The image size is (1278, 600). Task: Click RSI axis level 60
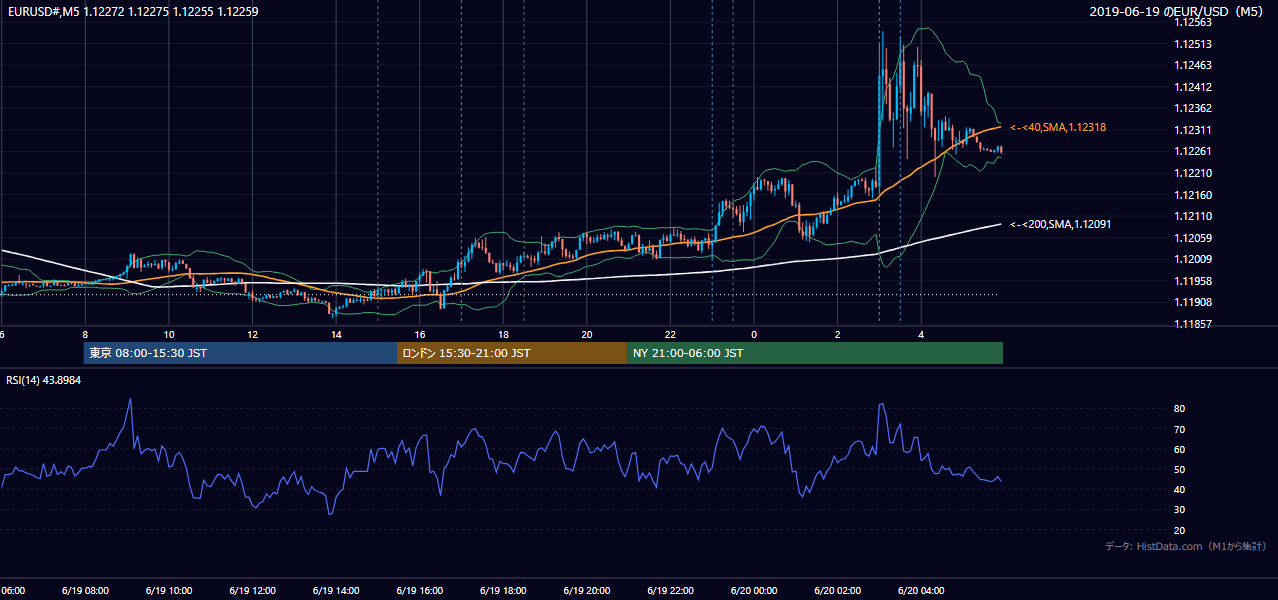click(1180, 449)
